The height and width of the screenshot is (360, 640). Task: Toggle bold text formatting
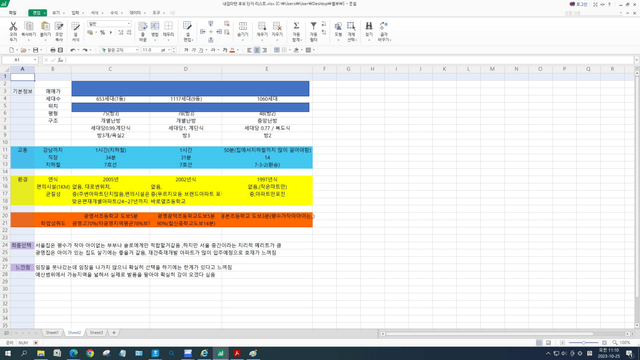(186, 50)
